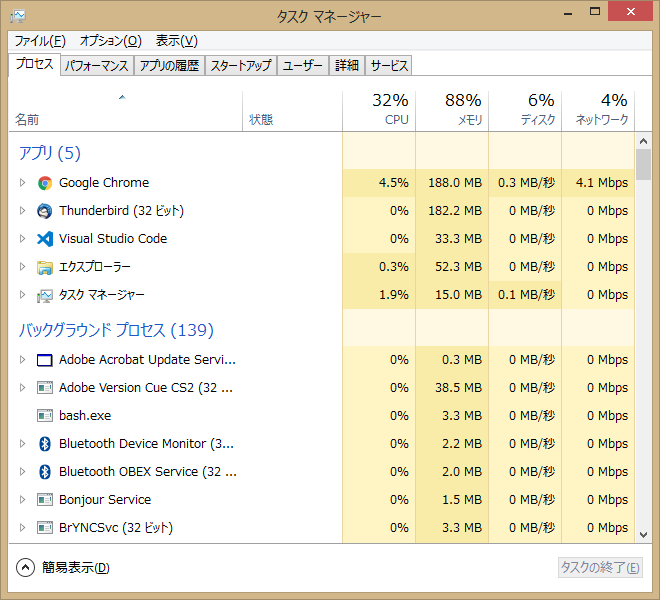Click Thunderbird's 182.2 MB memory value

pos(455,211)
